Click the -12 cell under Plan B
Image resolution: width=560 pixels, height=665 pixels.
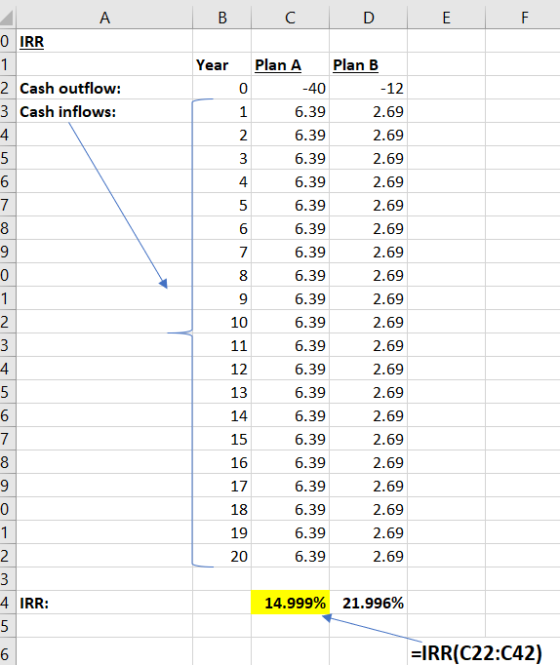tap(368, 88)
